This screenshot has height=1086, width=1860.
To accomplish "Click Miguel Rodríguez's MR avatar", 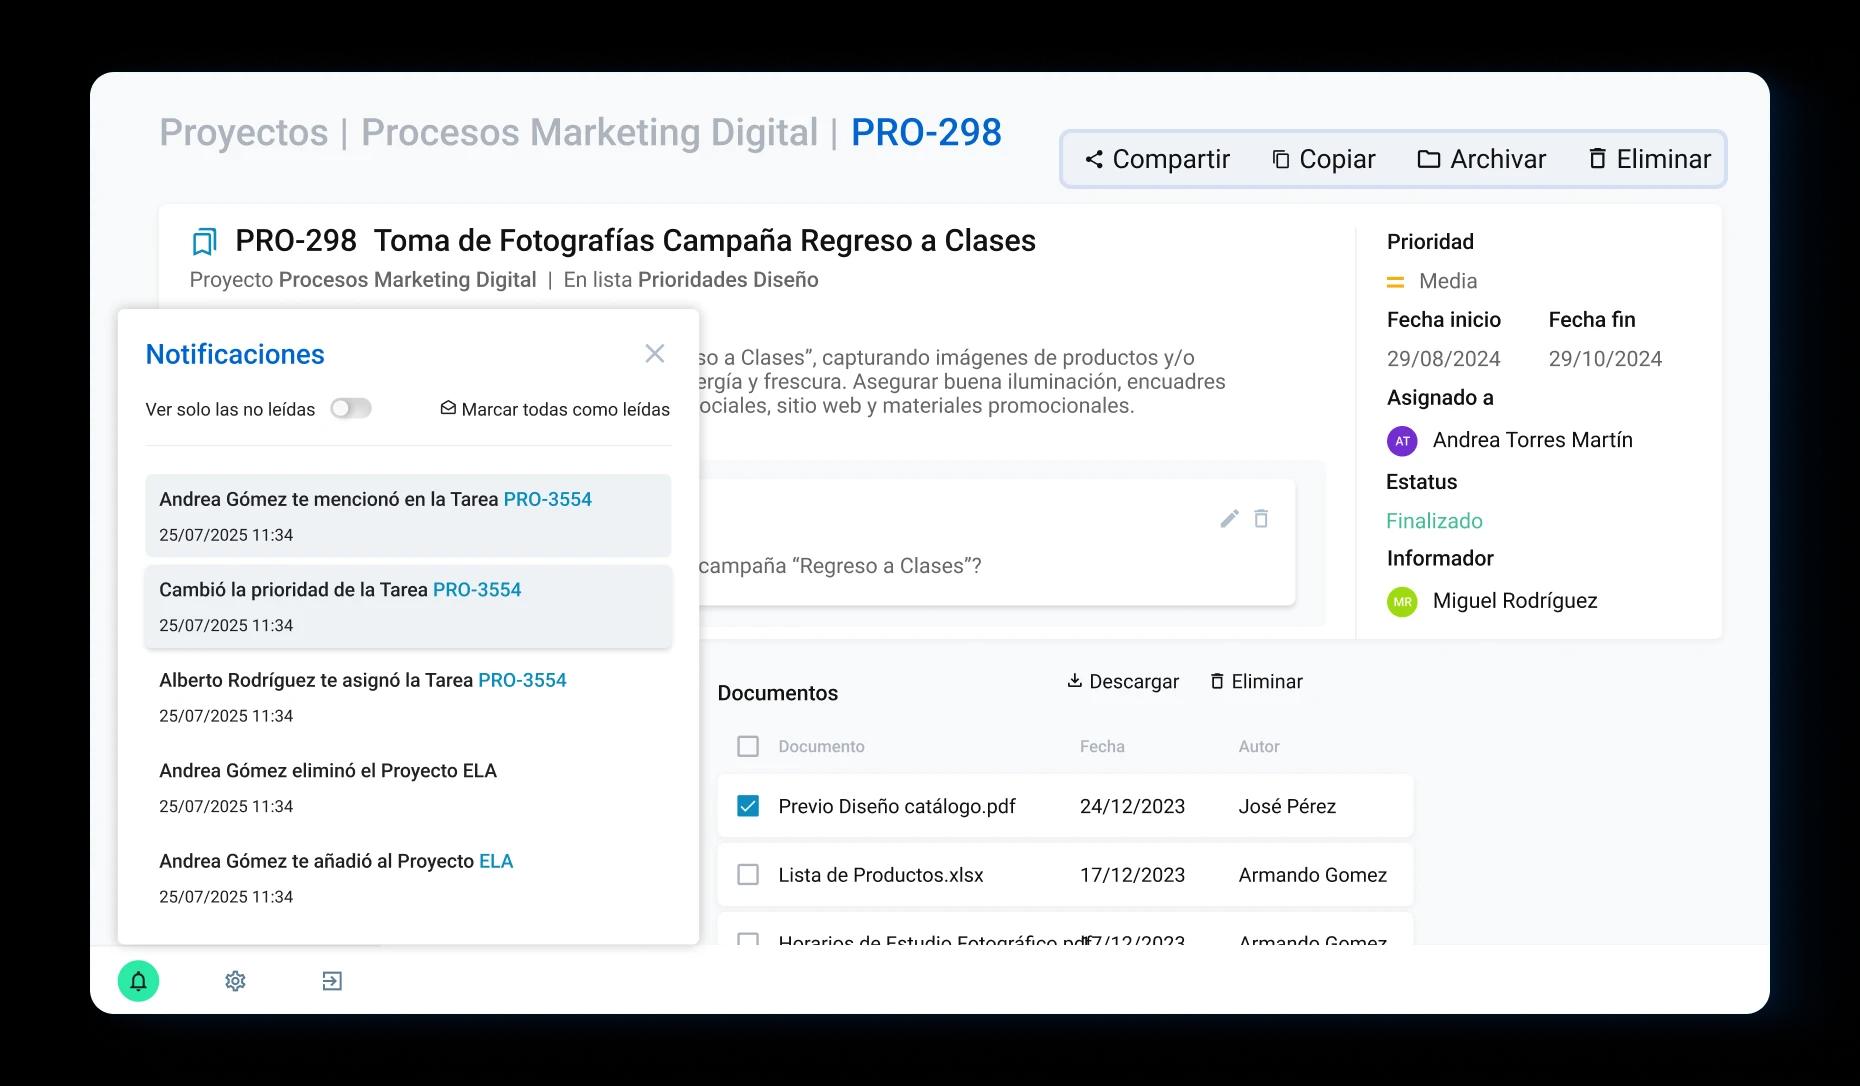I will coord(1402,602).
